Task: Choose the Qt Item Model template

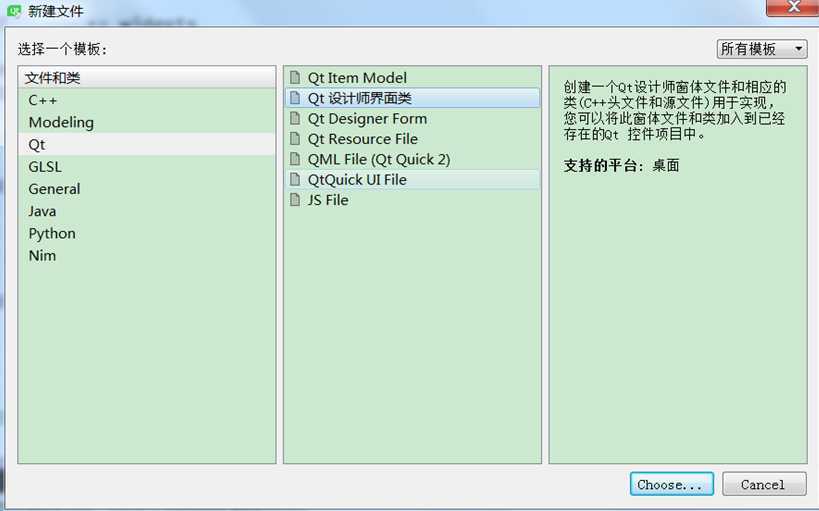Action: (413, 77)
